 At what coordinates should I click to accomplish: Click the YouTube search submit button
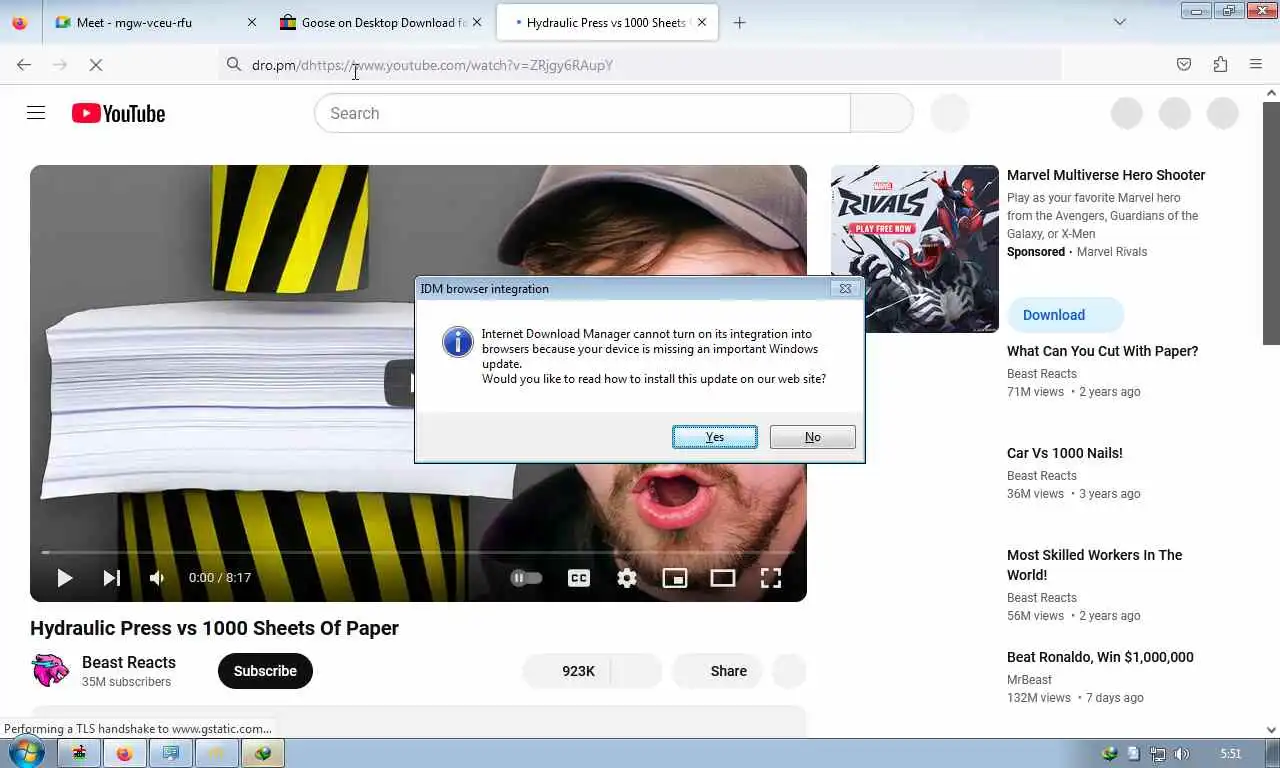point(881,113)
